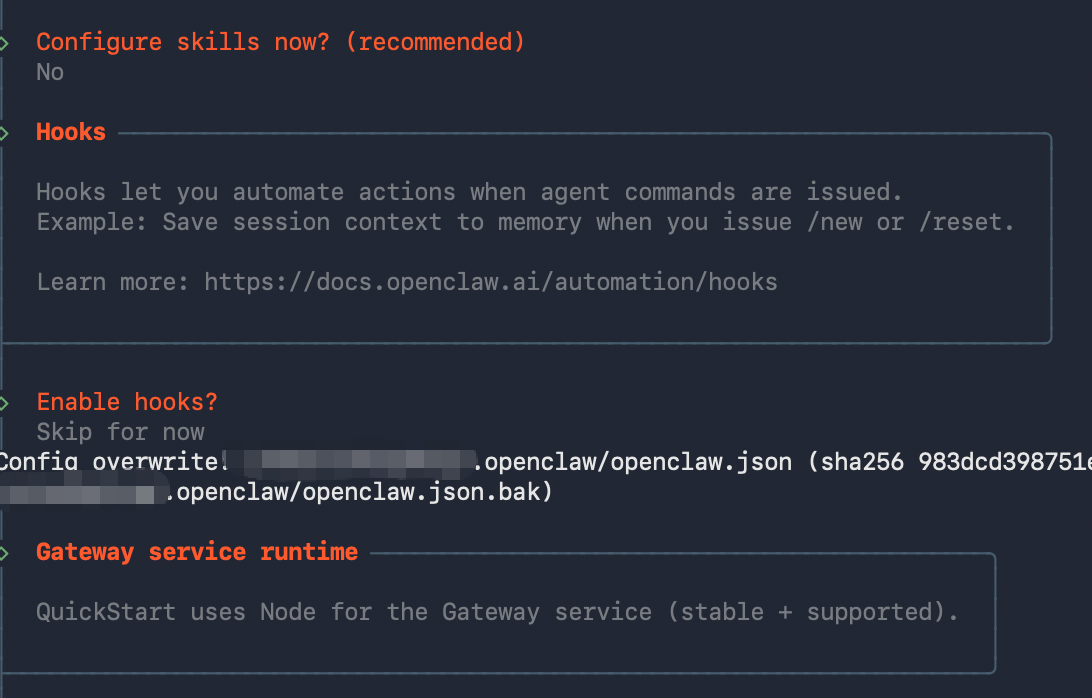Click the "Enable hooks?" prompt text
This screenshot has width=1092, height=698.
click(127, 402)
